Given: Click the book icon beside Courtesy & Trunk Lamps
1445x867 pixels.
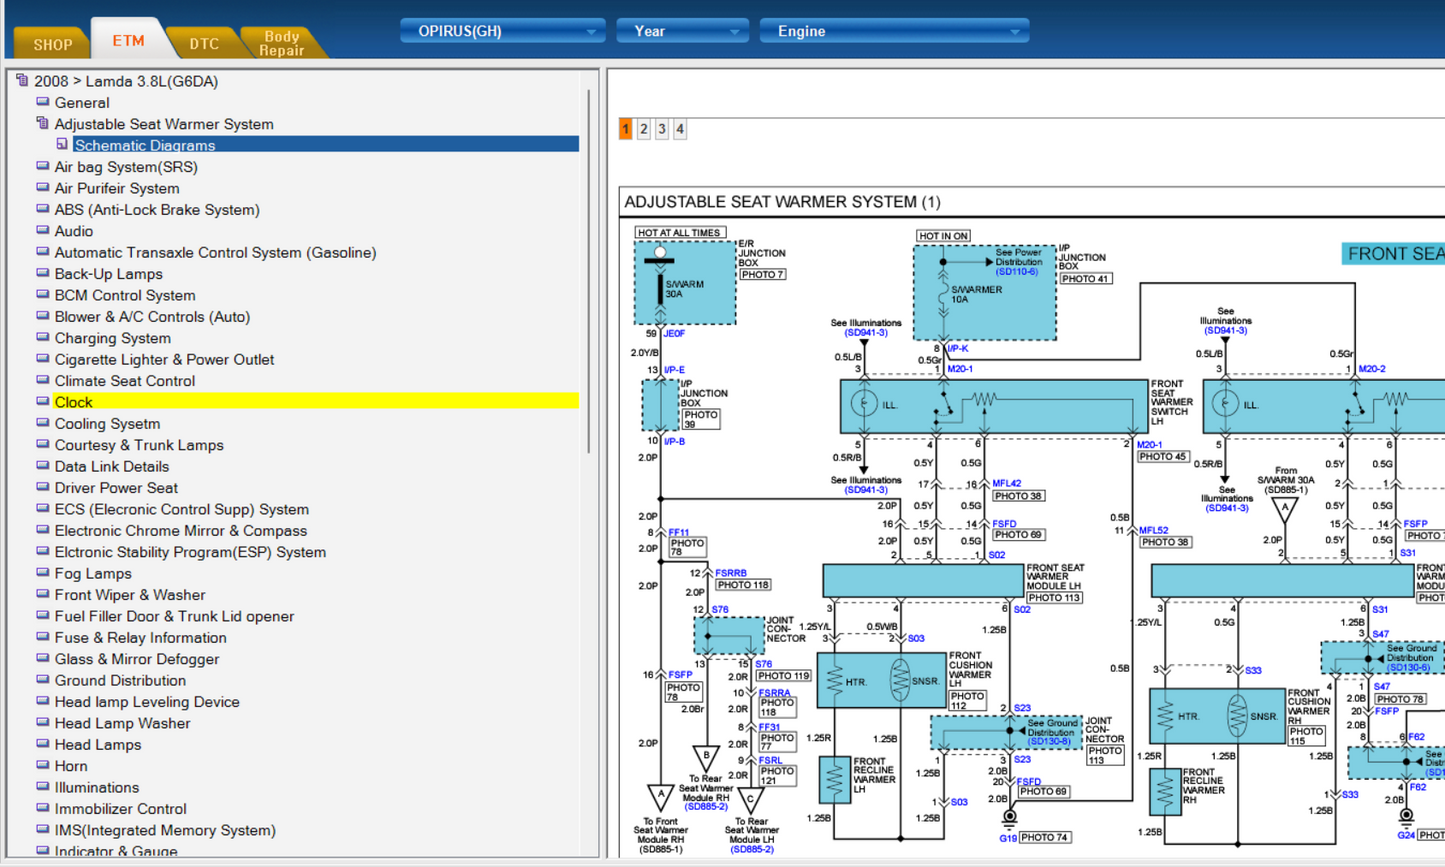Looking at the screenshot, I should [x=42, y=444].
